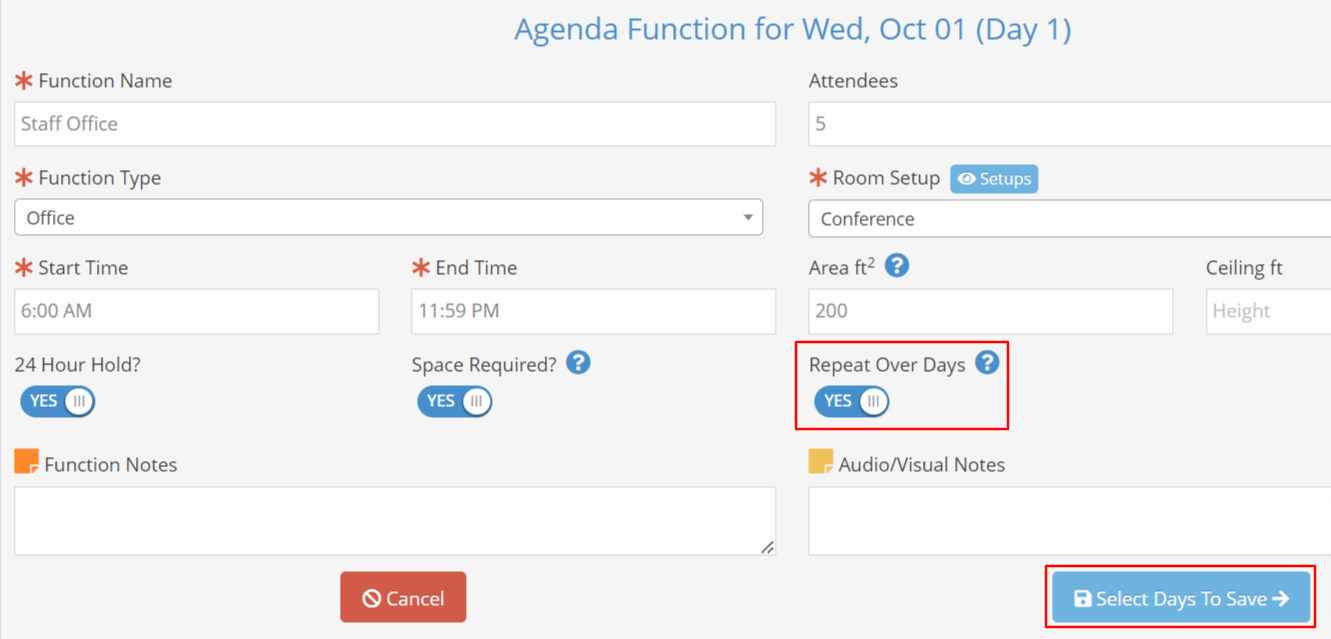Click the Function Name text field
Viewport: 1331px width, 639px height.
tap(395, 124)
